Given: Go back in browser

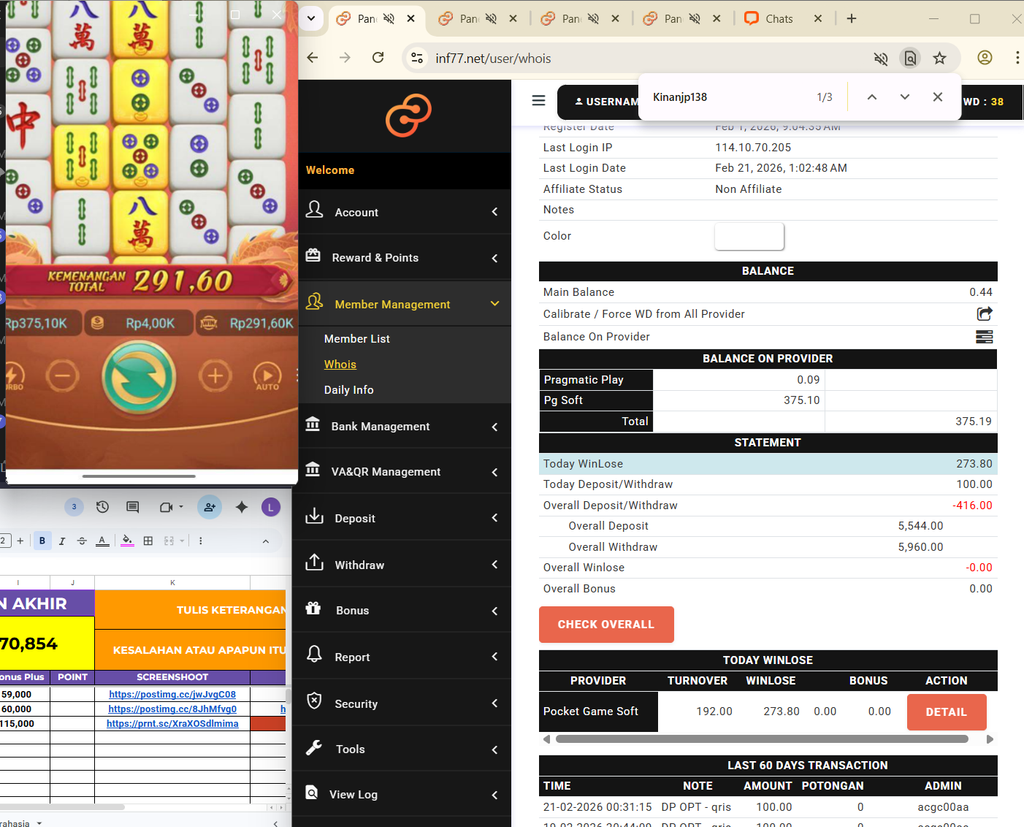Looking at the screenshot, I should (313, 58).
